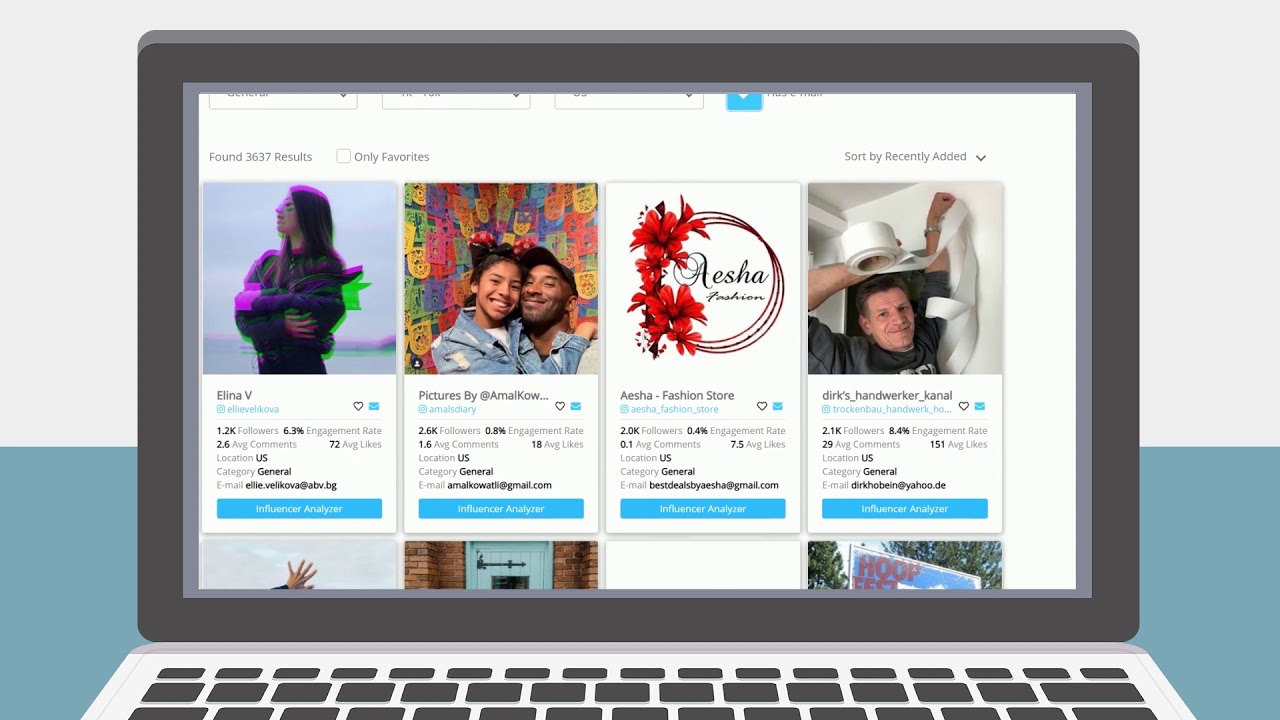Click the Instagram icon beside aesha_fashion_store
1280x720 pixels.
[625, 409]
